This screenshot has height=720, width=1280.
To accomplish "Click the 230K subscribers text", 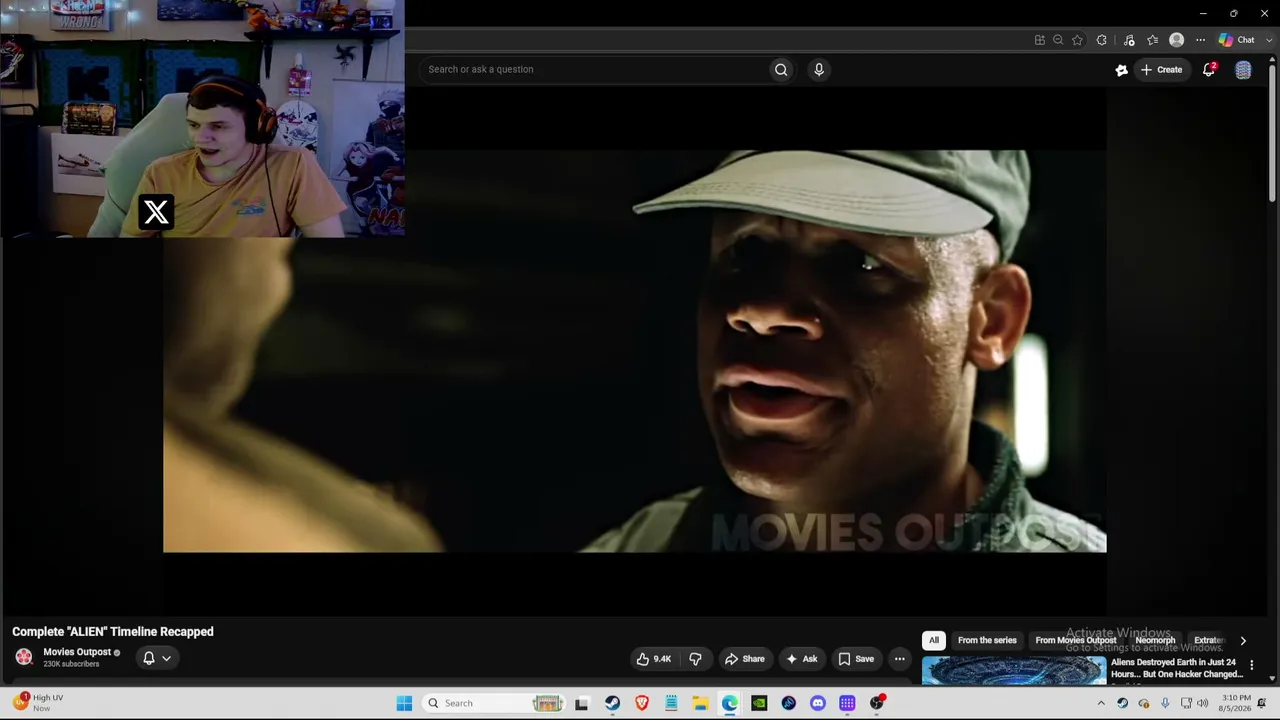I will coord(71,664).
